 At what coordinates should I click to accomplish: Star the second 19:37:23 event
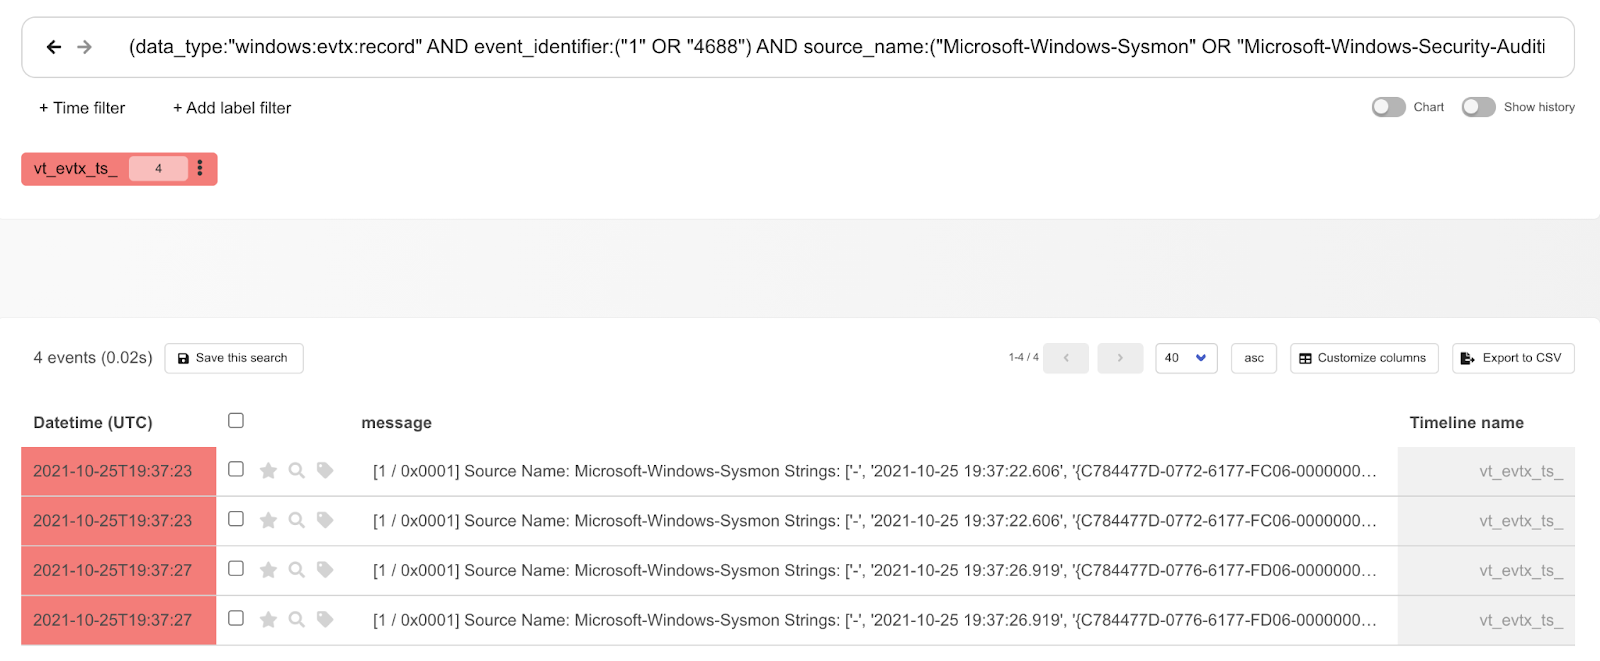(268, 520)
